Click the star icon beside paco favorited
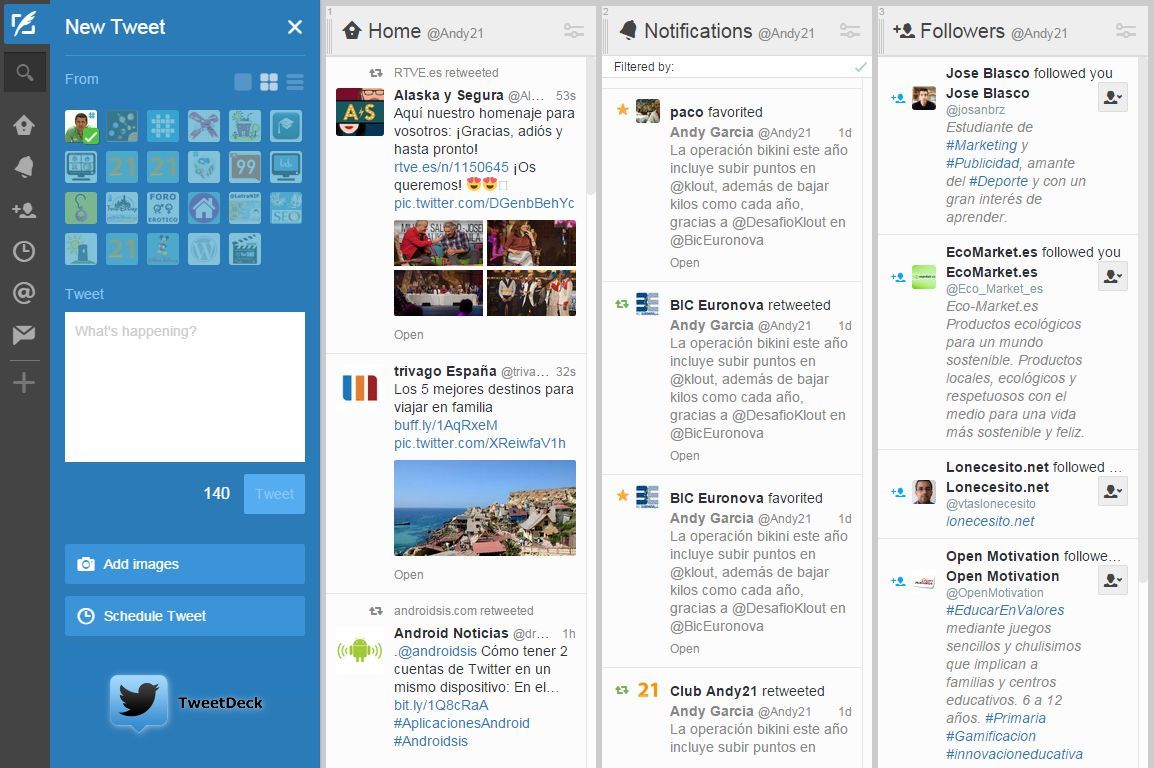Viewport: 1154px width, 768px height. [623, 110]
